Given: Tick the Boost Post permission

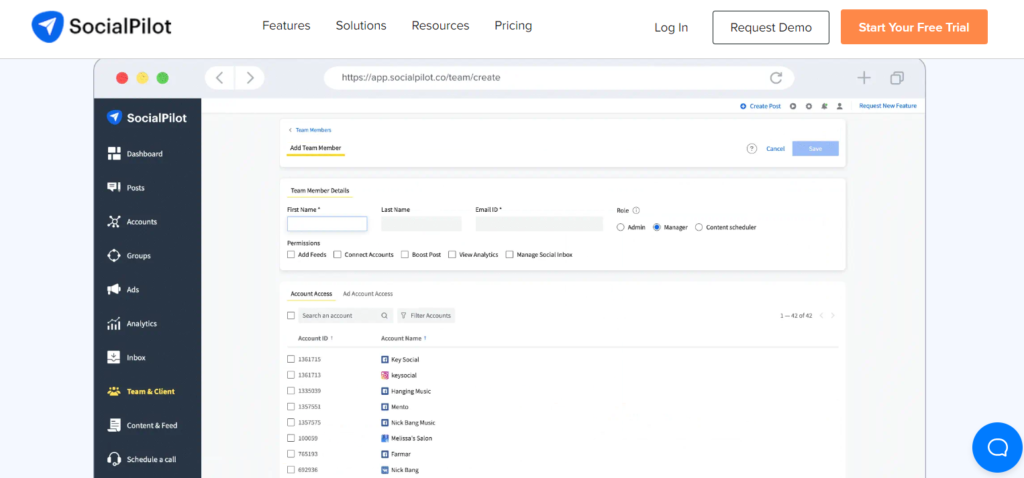Looking at the screenshot, I should pos(405,255).
